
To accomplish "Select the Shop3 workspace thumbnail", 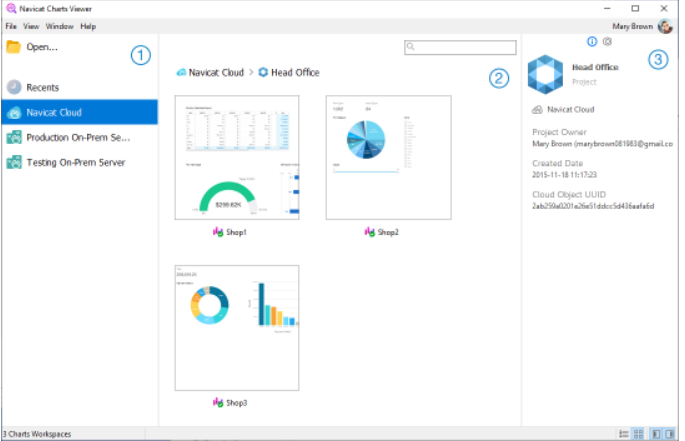I will point(237,328).
